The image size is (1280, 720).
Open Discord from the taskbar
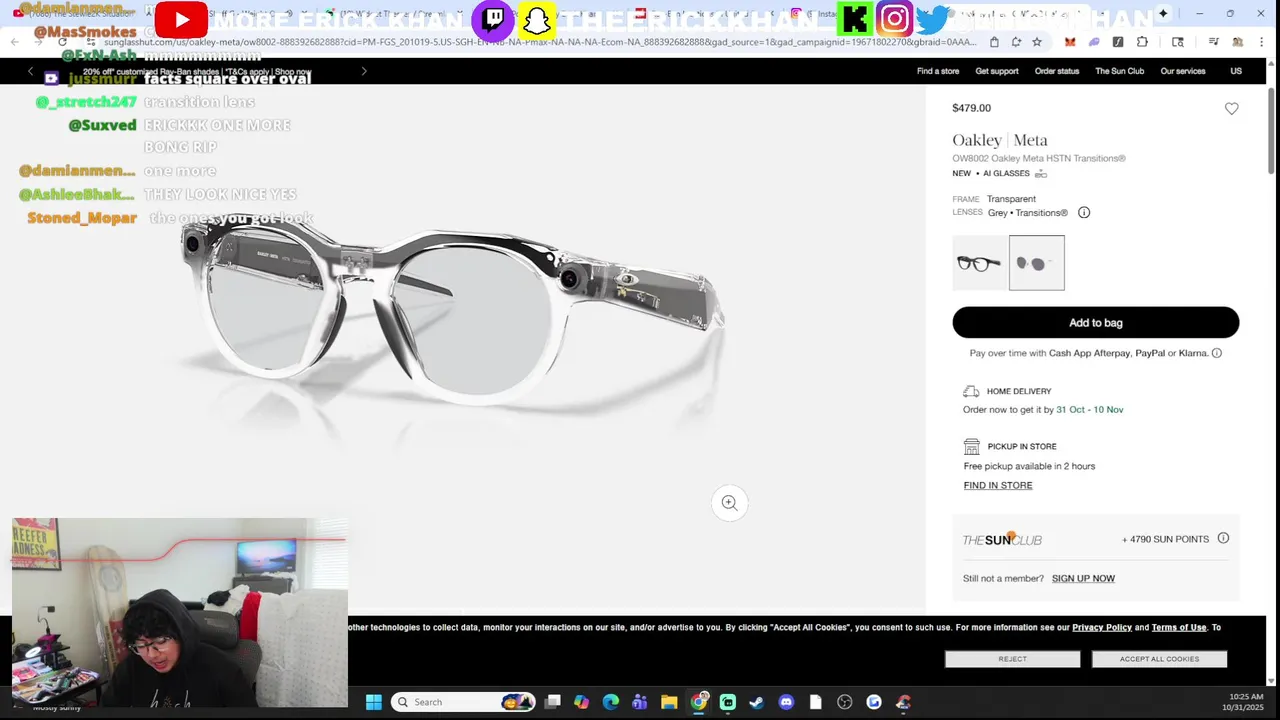[786, 702]
